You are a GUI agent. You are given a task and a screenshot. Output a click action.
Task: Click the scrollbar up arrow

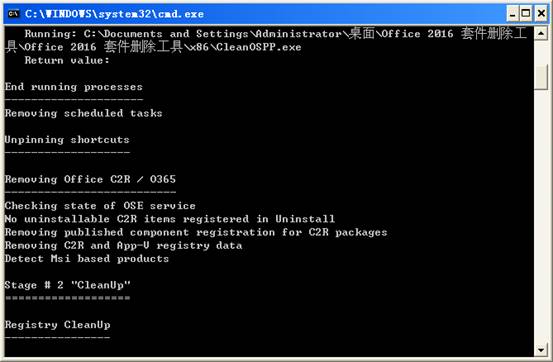(x=541, y=34)
